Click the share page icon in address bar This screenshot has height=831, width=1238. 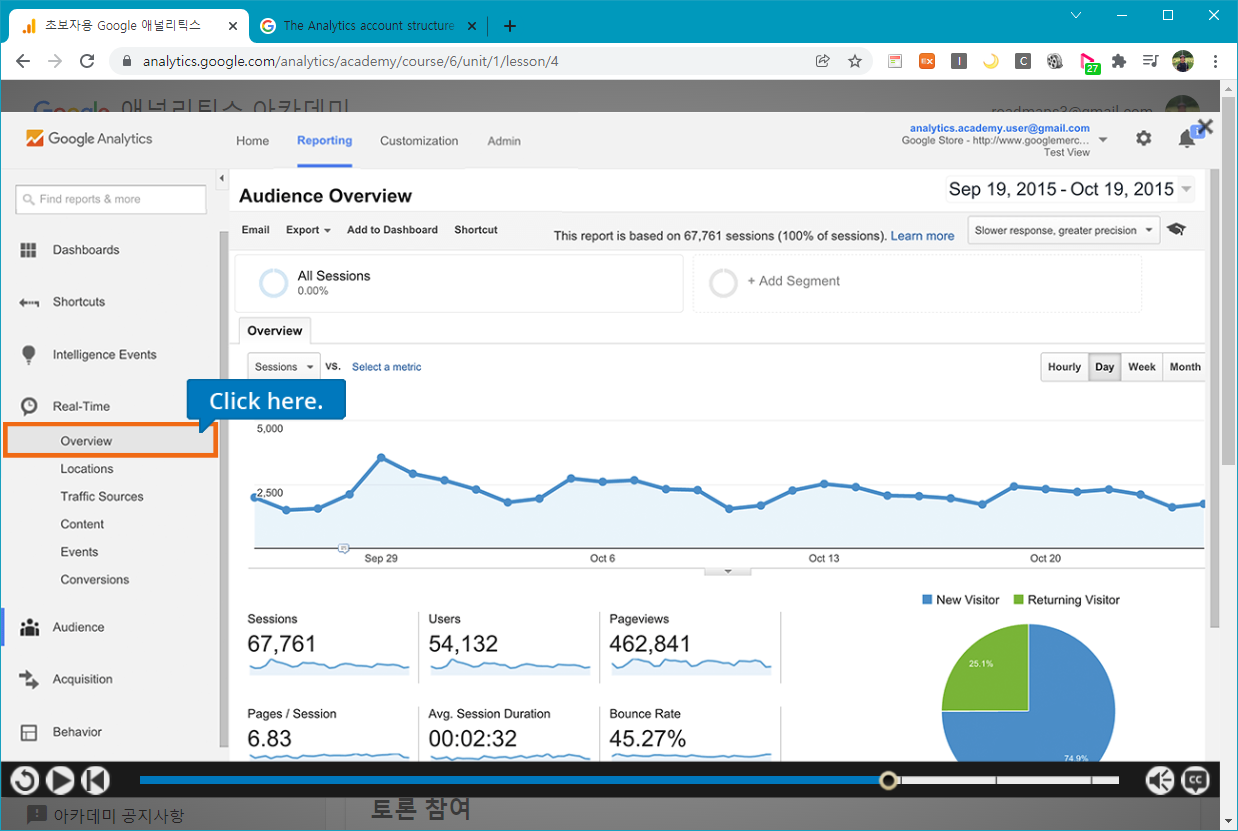[x=823, y=61]
